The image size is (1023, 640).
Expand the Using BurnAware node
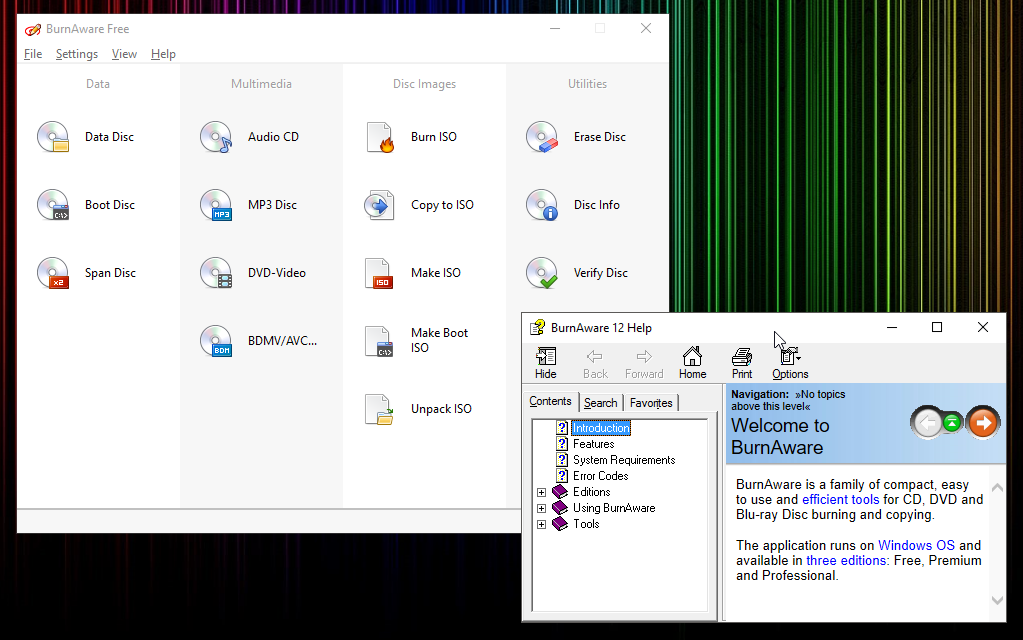[x=542, y=508]
